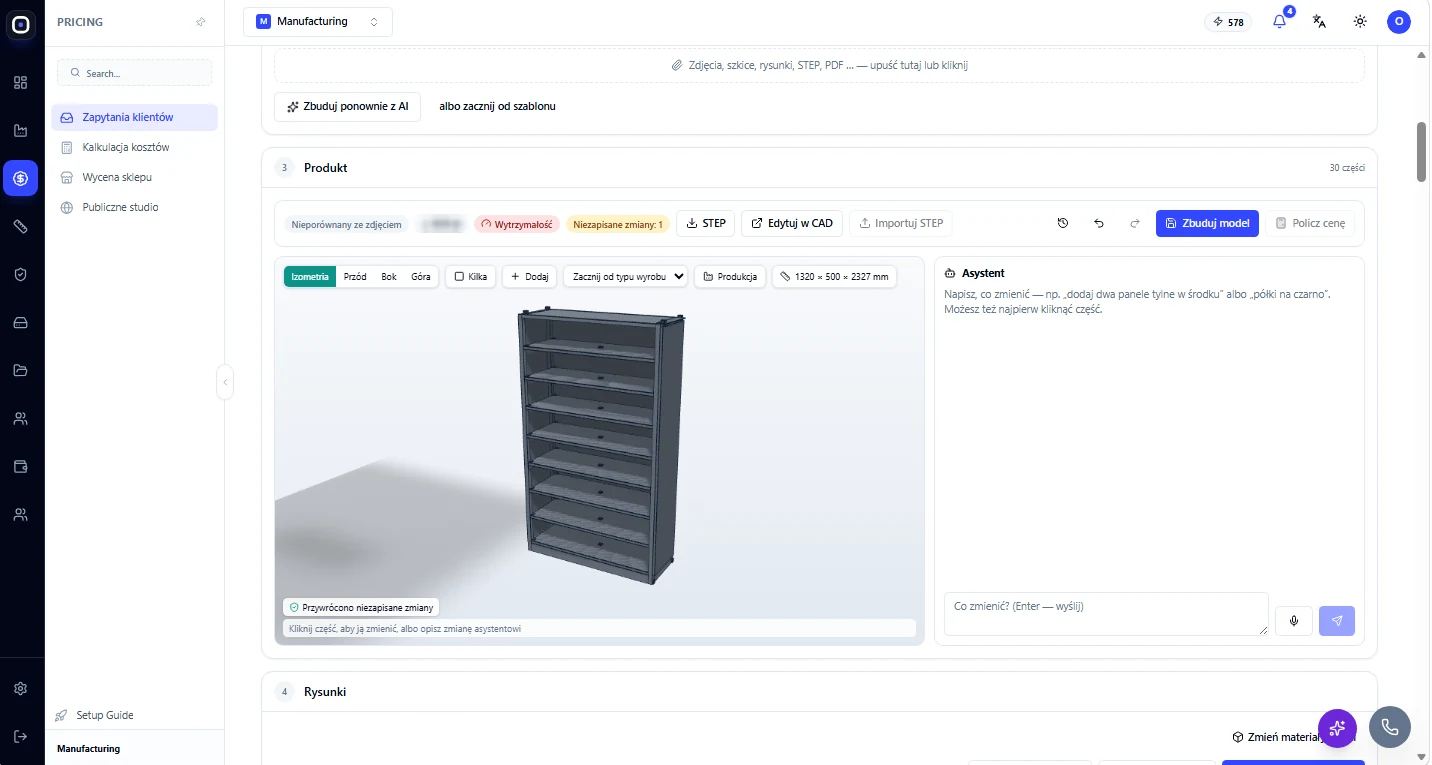Open the folder icon in left rail
This screenshot has width=1432, height=765.
(21, 371)
